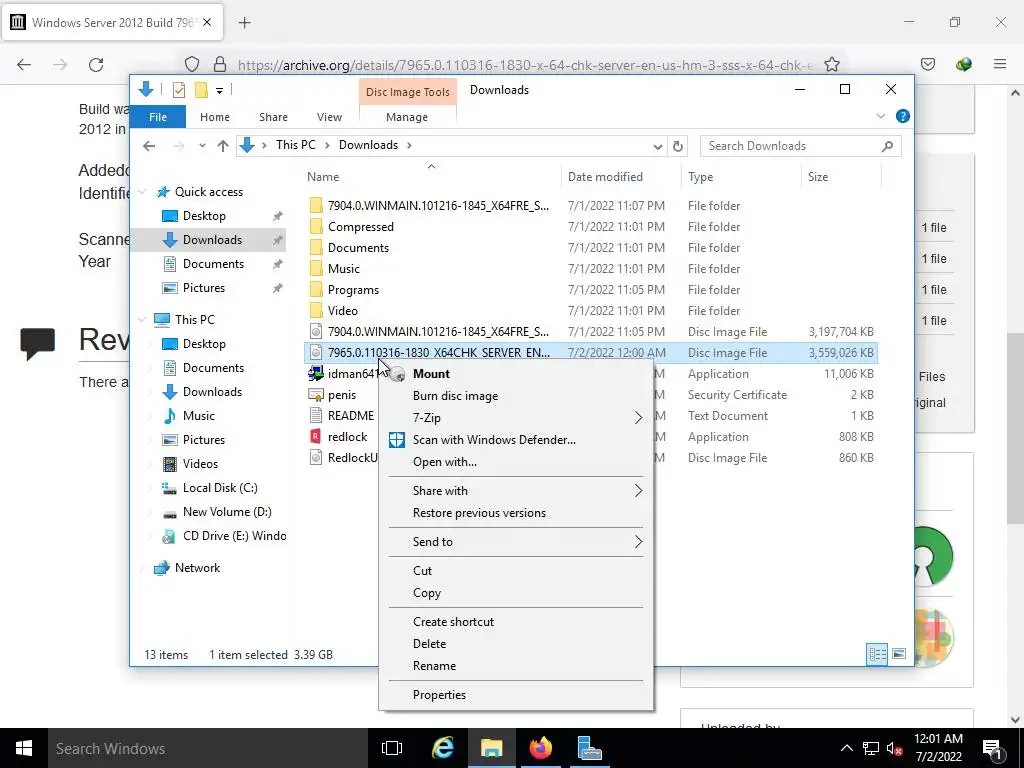Click the Explorer back arrow
The width and height of the screenshot is (1024, 768).
[149, 146]
